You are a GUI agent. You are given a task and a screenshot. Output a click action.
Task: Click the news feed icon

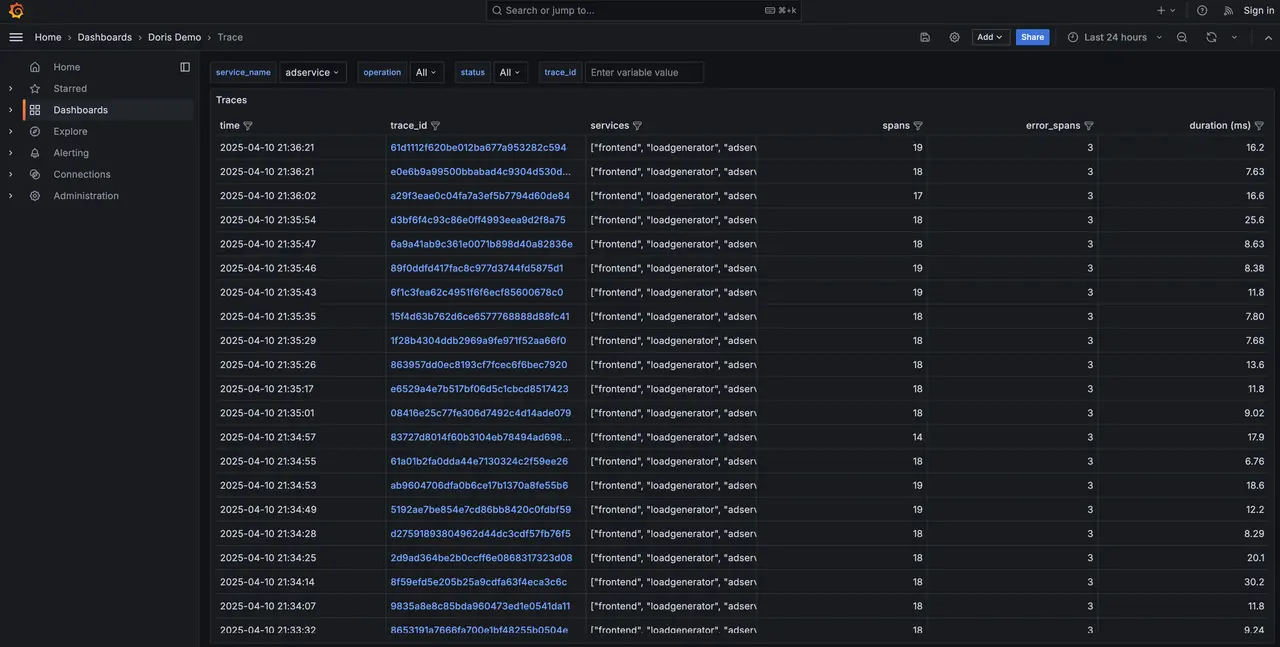(1225, 8)
